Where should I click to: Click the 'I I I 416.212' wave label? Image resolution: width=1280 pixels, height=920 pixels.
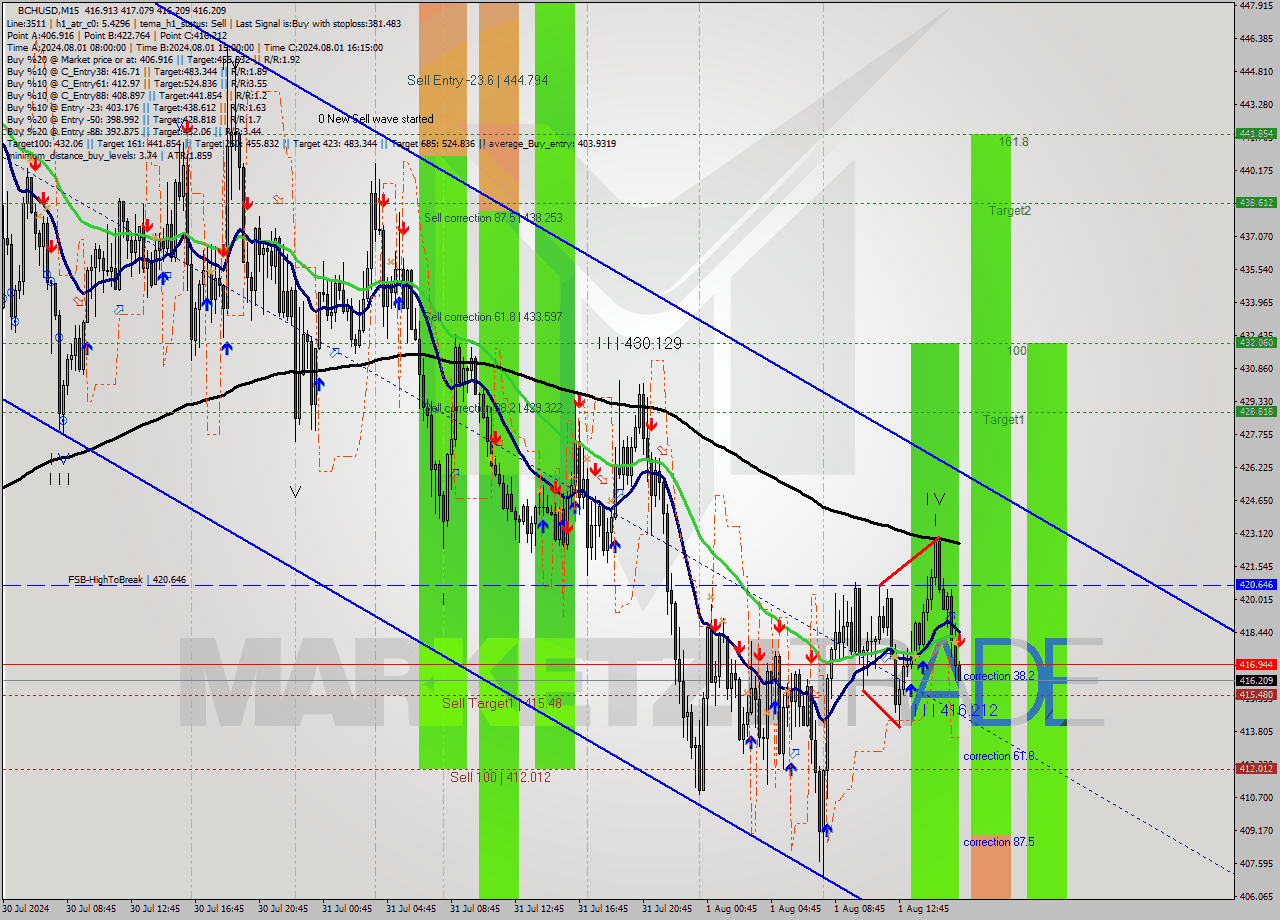954,710
